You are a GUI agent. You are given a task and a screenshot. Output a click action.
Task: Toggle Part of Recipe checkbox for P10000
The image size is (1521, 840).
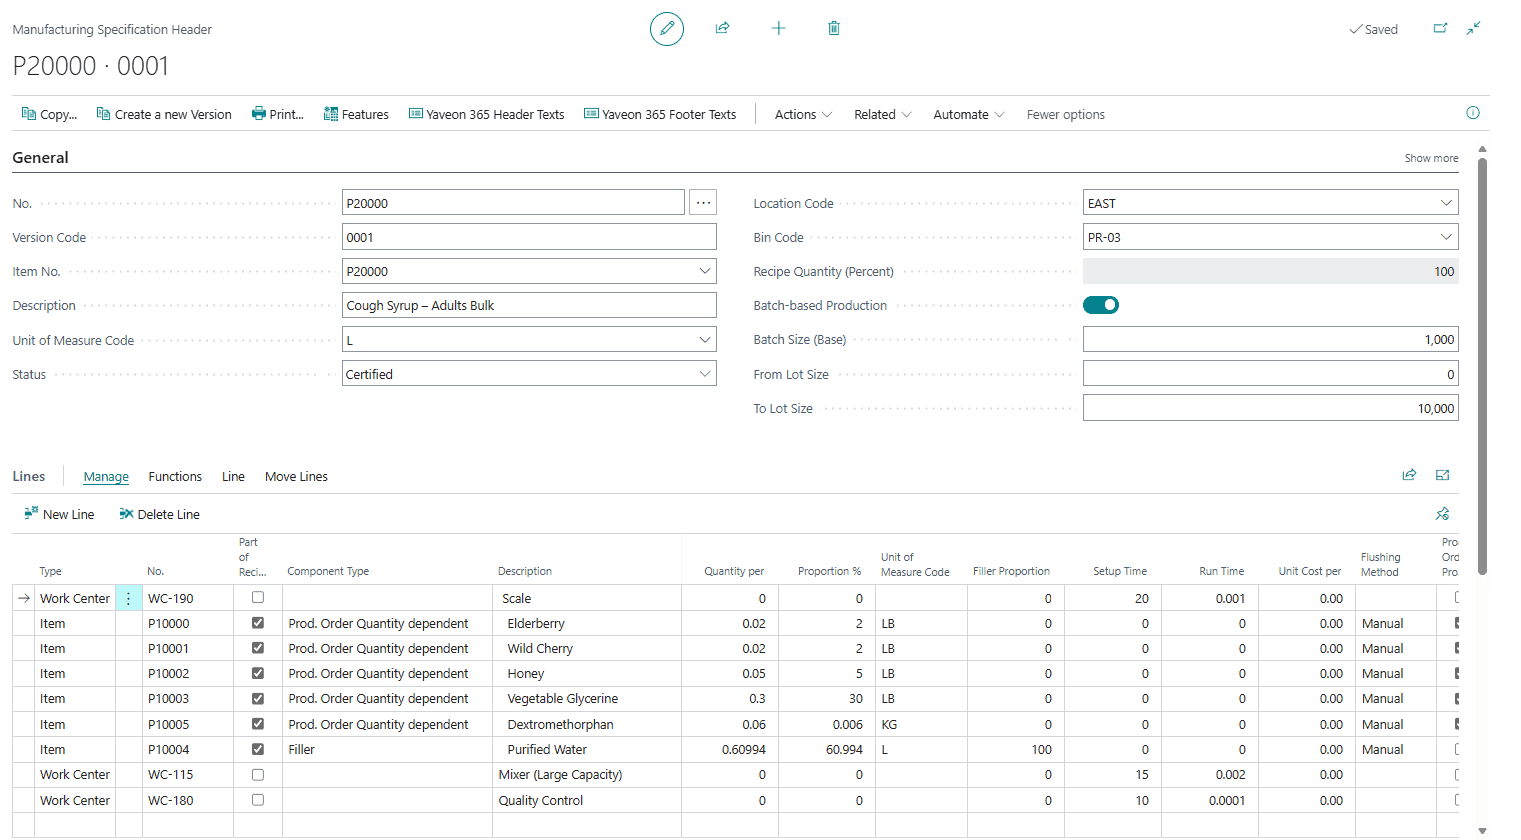click(258, 622)
